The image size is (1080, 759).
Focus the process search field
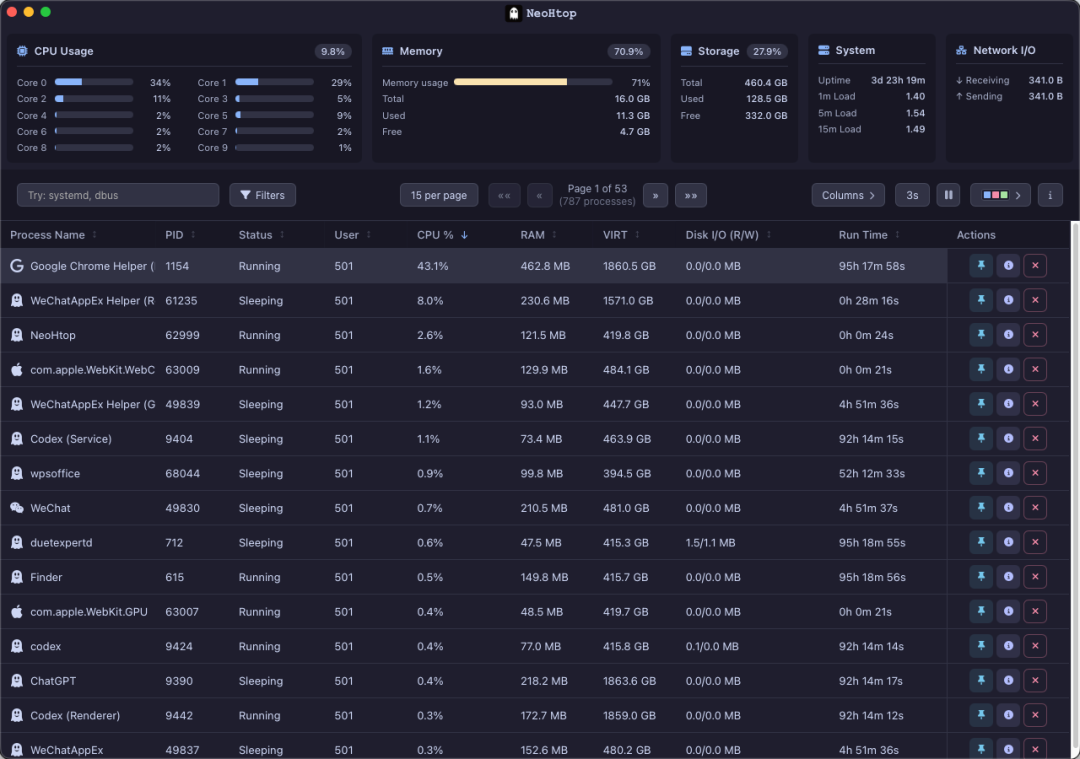118,195
